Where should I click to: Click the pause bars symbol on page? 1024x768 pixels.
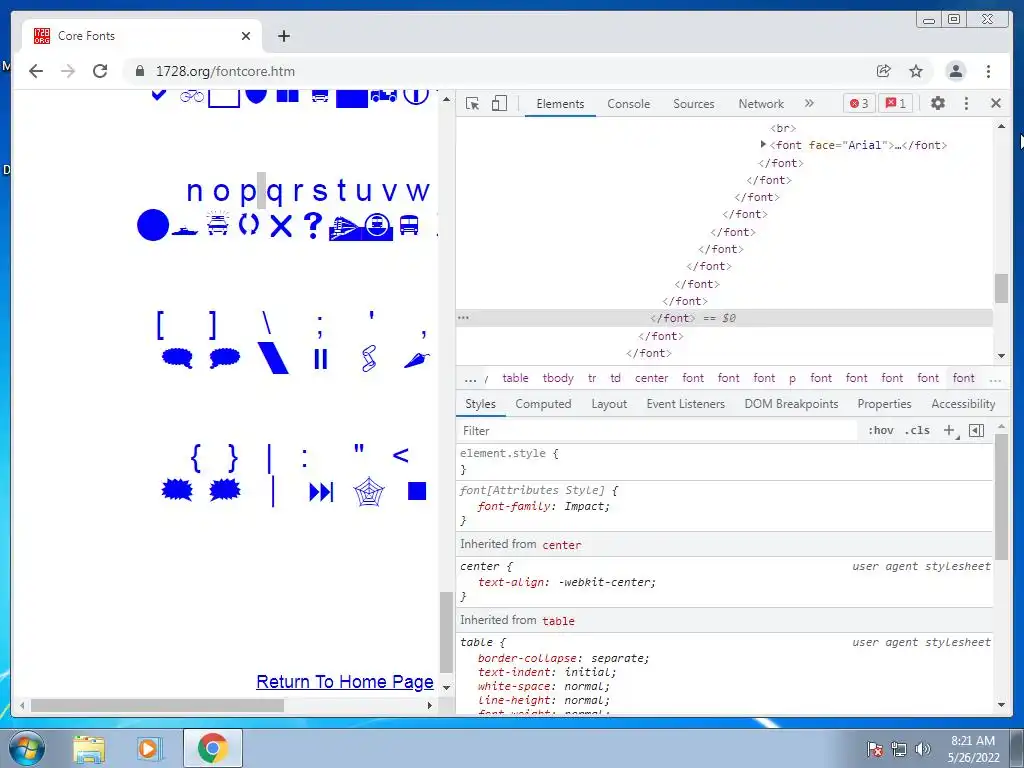point(320,359)
